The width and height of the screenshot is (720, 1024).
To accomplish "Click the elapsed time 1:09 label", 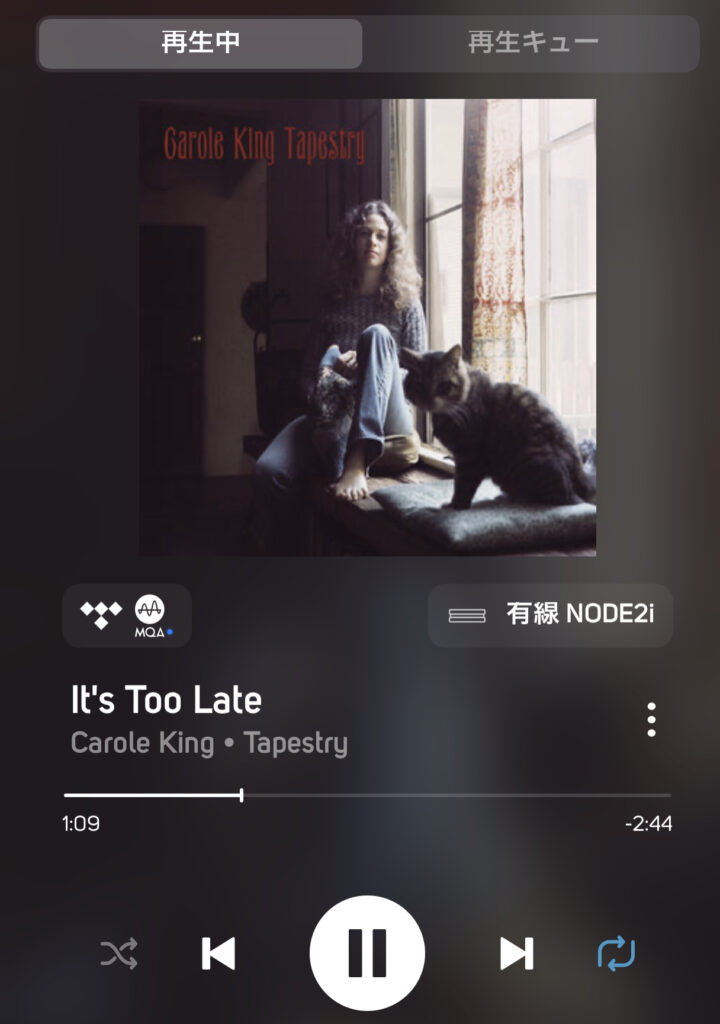I will pos(81,824).
